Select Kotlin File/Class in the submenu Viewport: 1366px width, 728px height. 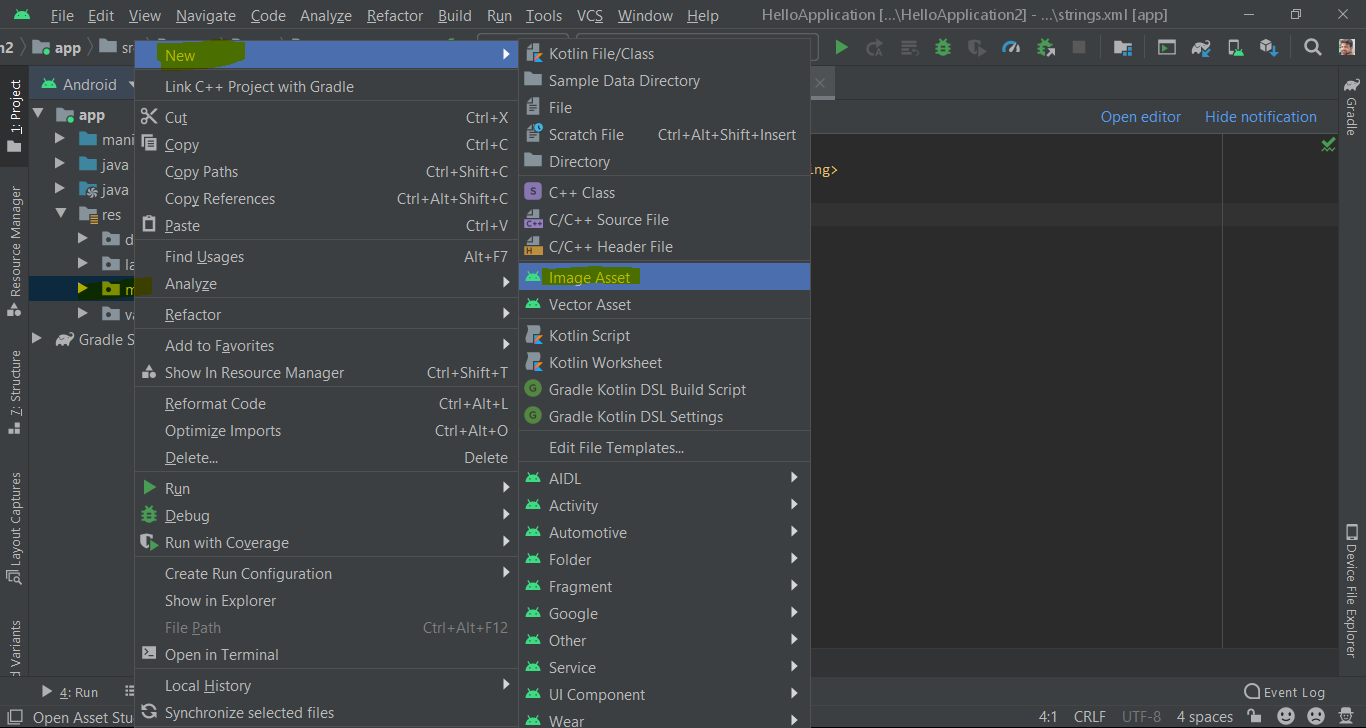664,53
